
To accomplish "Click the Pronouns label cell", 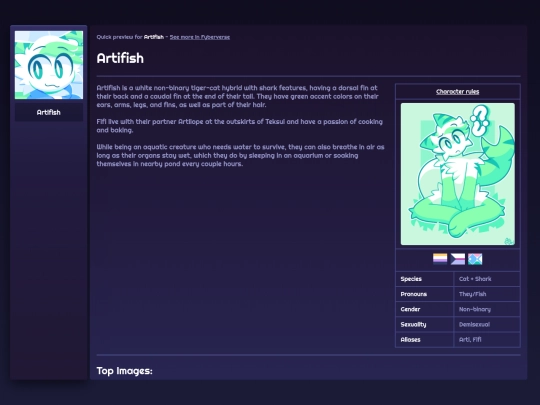I will pos(425,294).
